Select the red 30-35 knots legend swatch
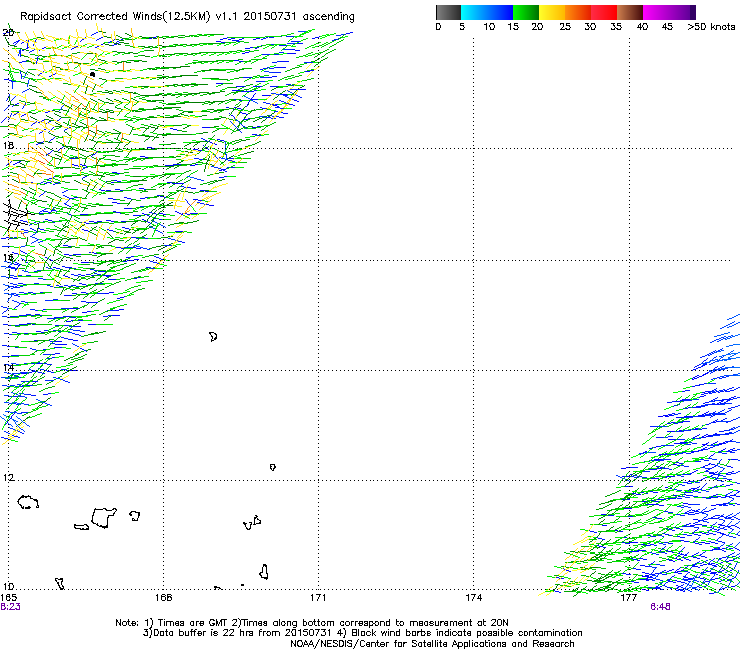 [x=604, y=12]
